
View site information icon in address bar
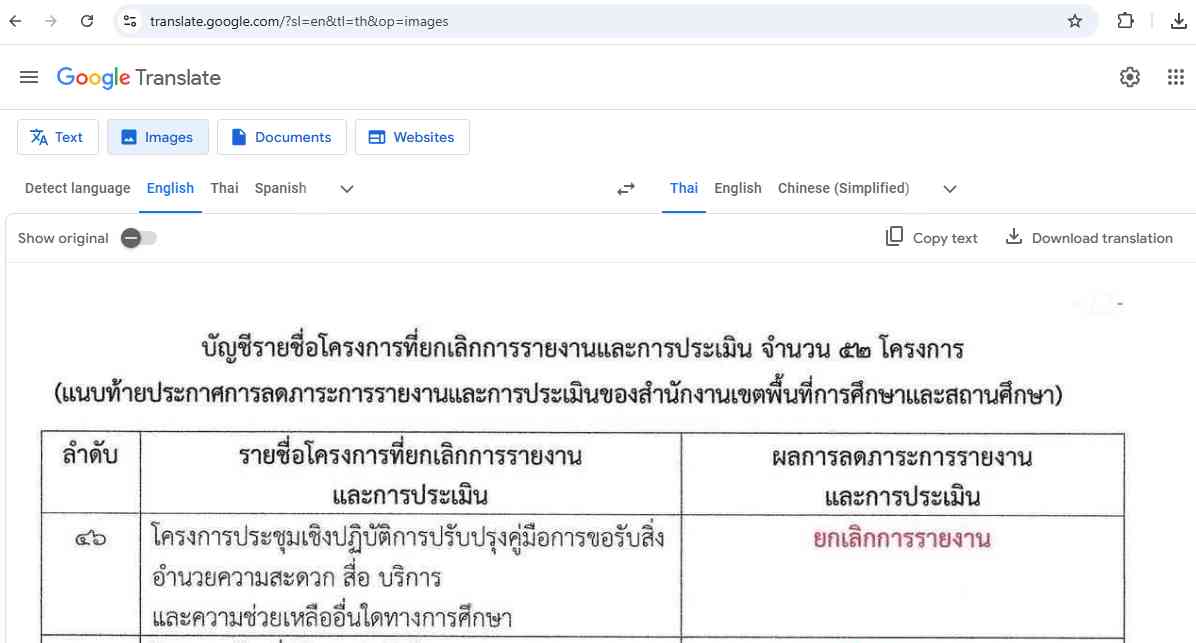point(129,21)
